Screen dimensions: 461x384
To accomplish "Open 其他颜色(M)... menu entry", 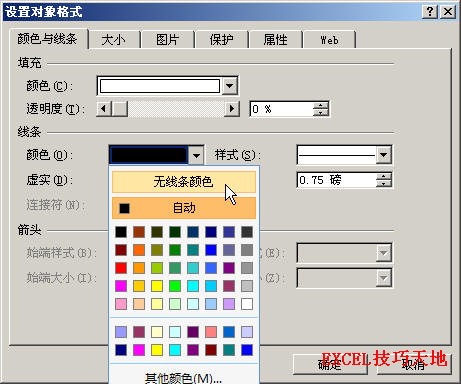I will tap(184, 377).
